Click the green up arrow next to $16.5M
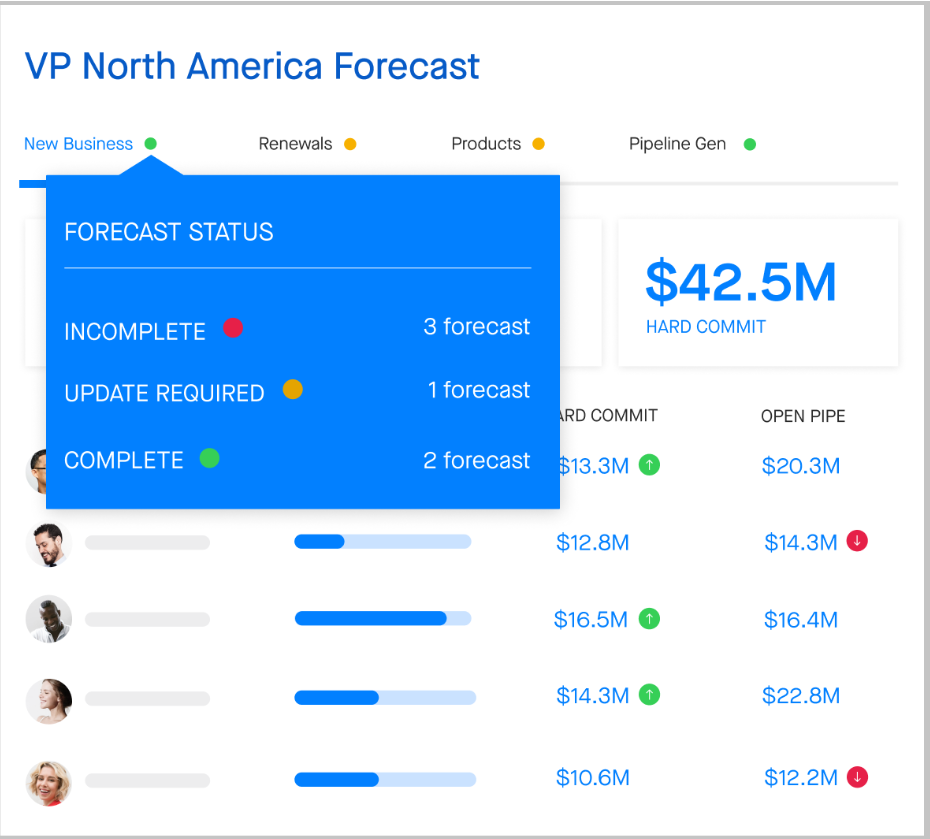This screenshot has width=930, height=839. click(649, 619)
